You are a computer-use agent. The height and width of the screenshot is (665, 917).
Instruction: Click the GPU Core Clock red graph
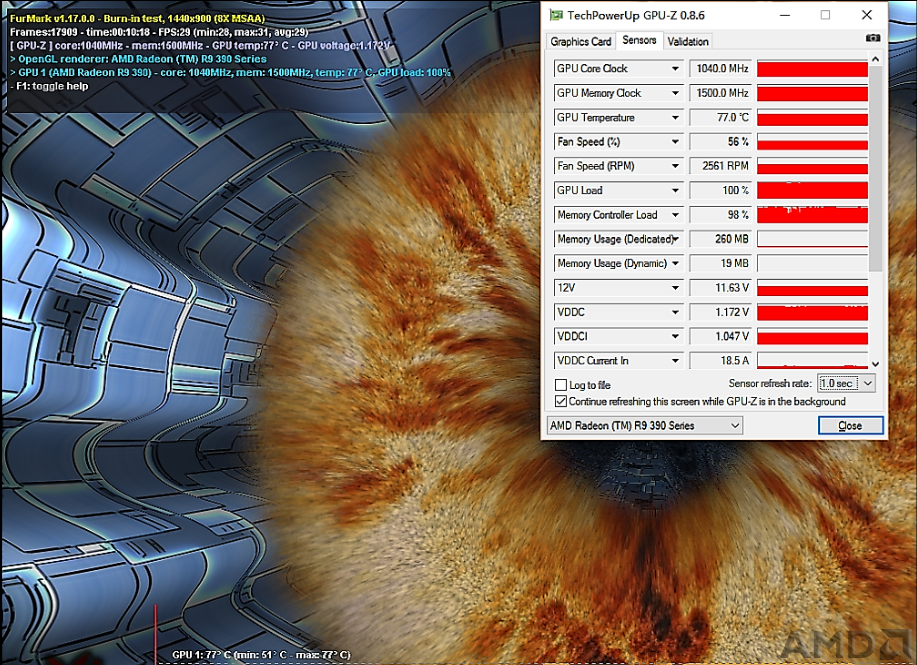coord(812,68)
